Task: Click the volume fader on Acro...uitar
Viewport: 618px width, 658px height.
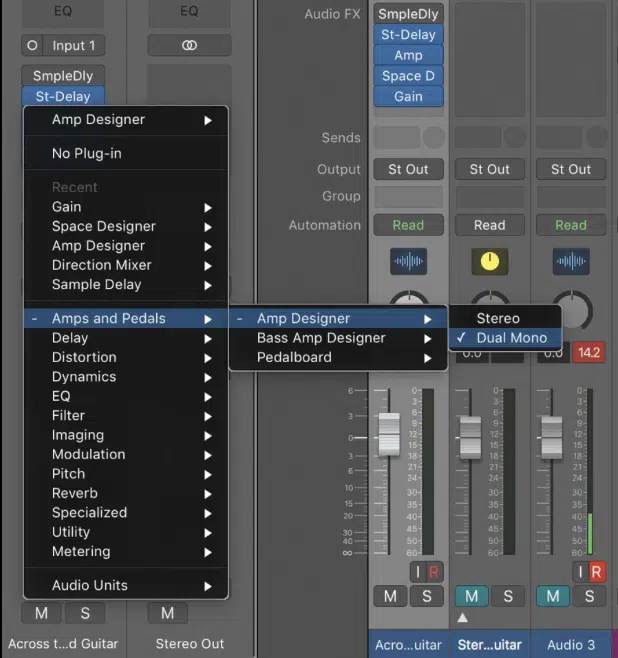Action: [389, 434]
